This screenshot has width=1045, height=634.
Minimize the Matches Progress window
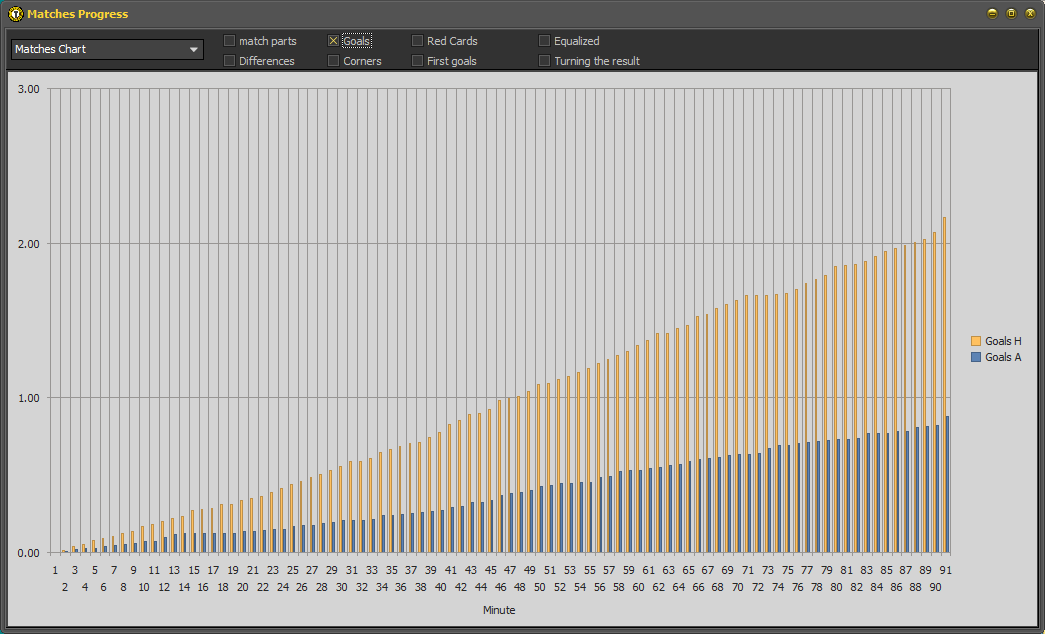point(992,14)
